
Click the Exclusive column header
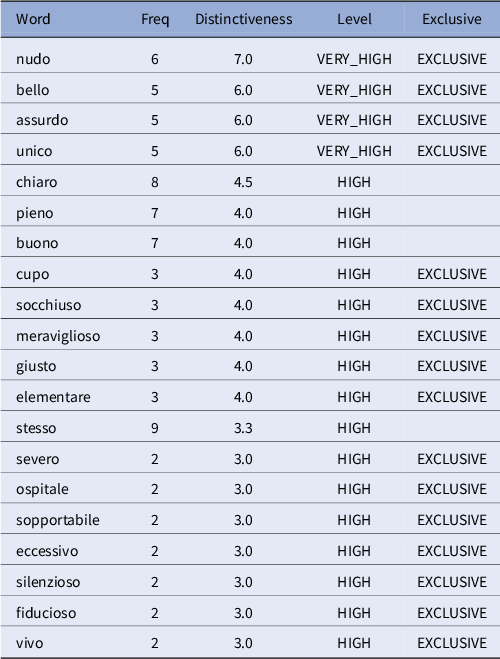tap(452, 19)
